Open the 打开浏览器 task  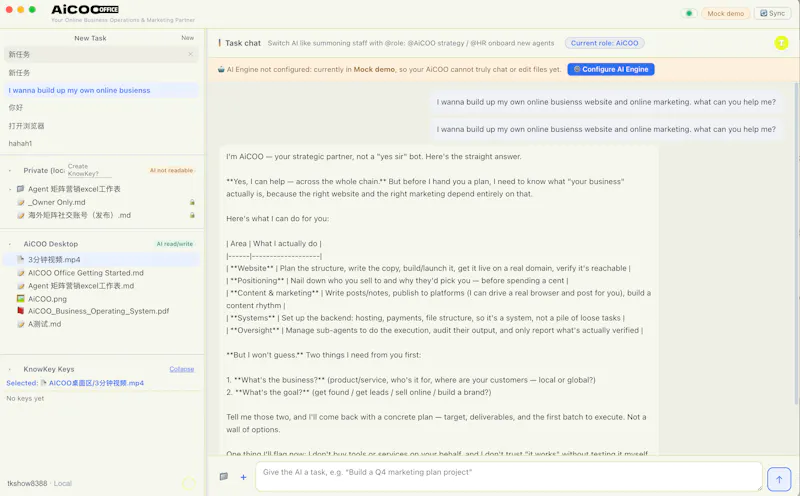[101, 126]
